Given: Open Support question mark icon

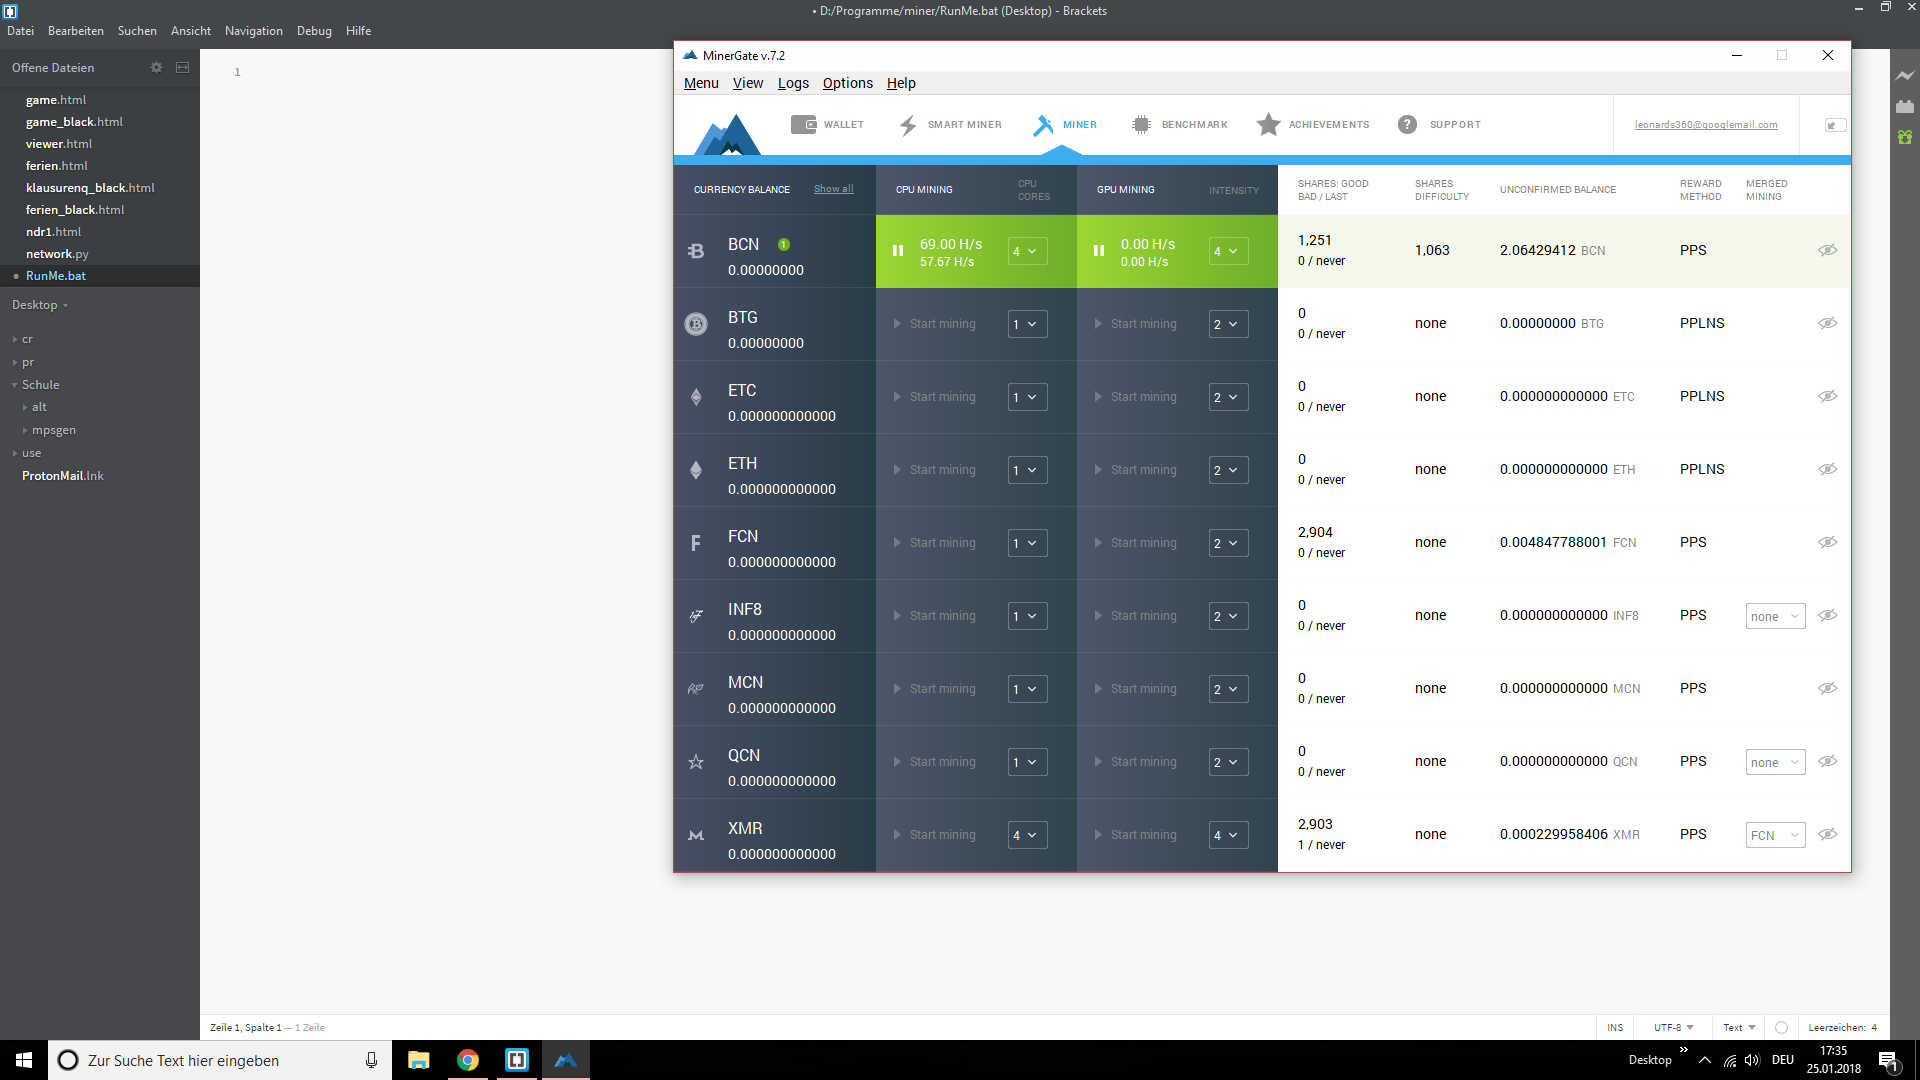Looking at the screenshot, I should click(x=1407, y=125).
